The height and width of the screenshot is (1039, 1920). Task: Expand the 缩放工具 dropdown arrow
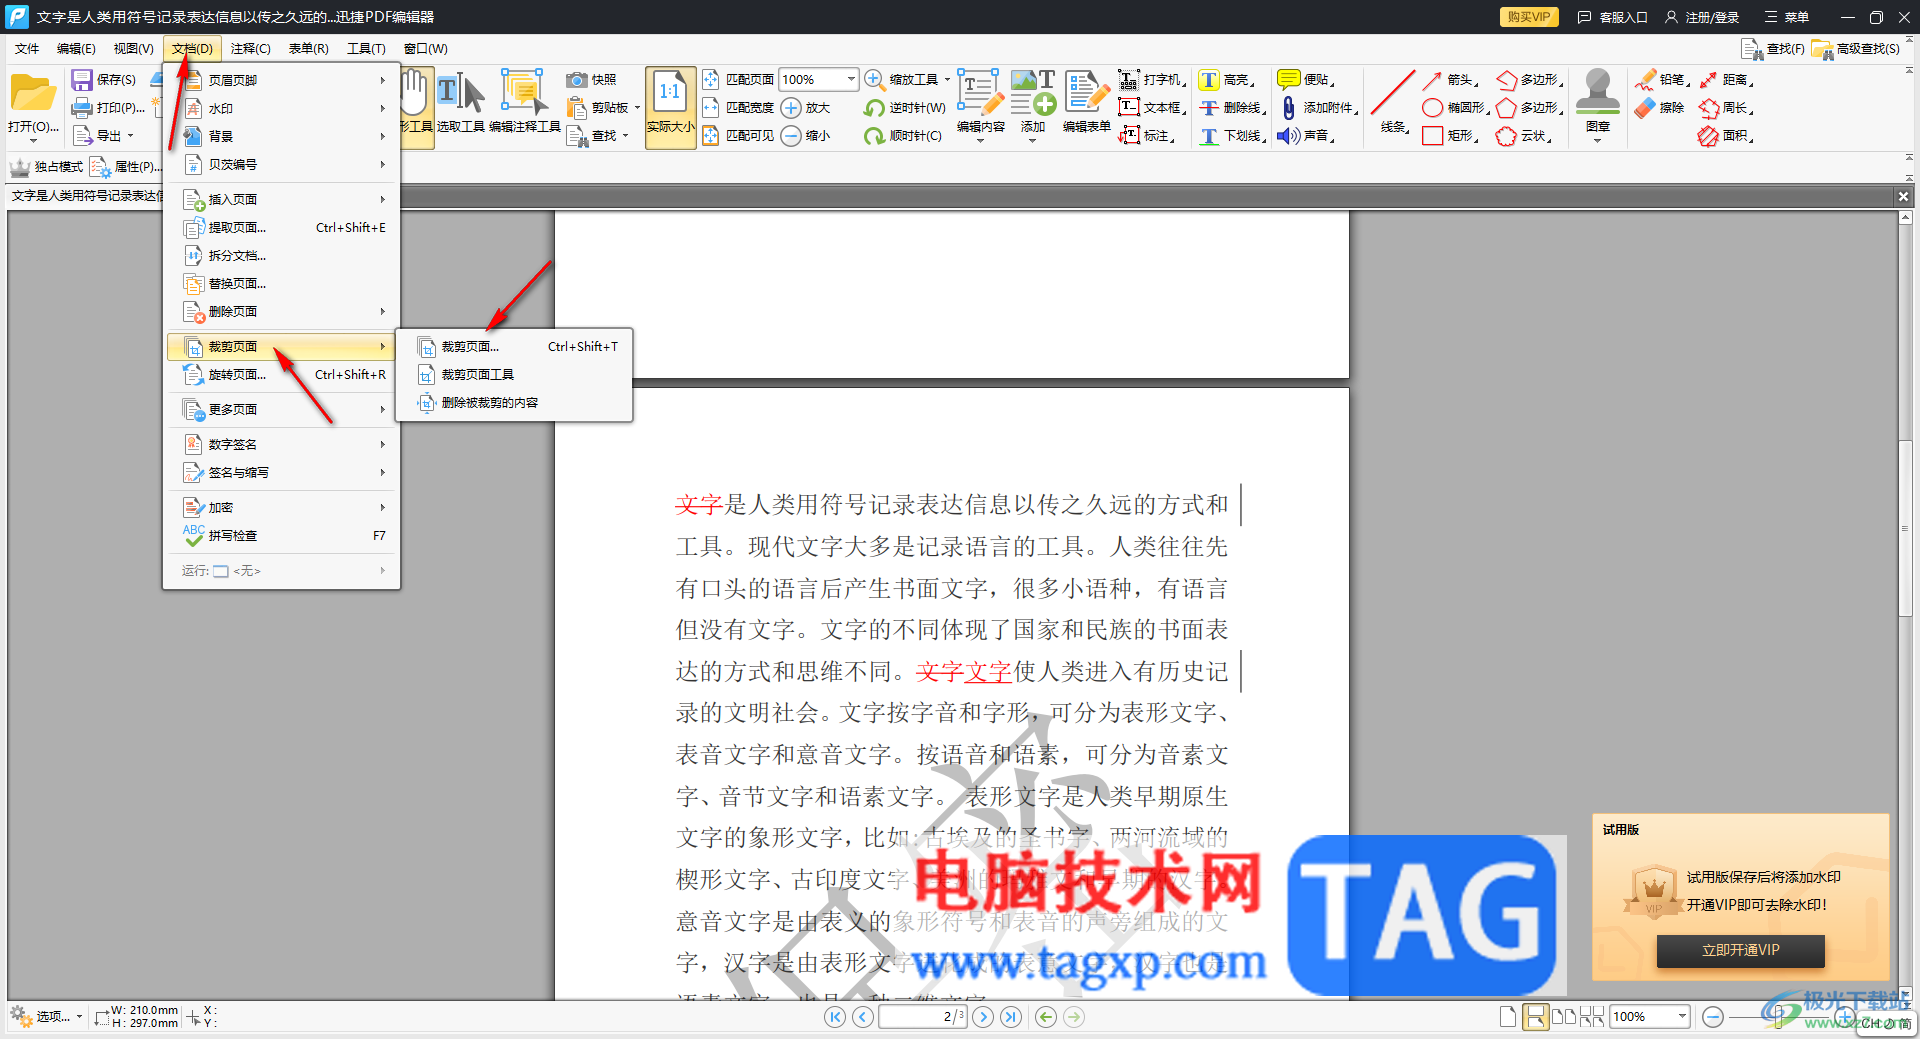click(x=947, y=80)
